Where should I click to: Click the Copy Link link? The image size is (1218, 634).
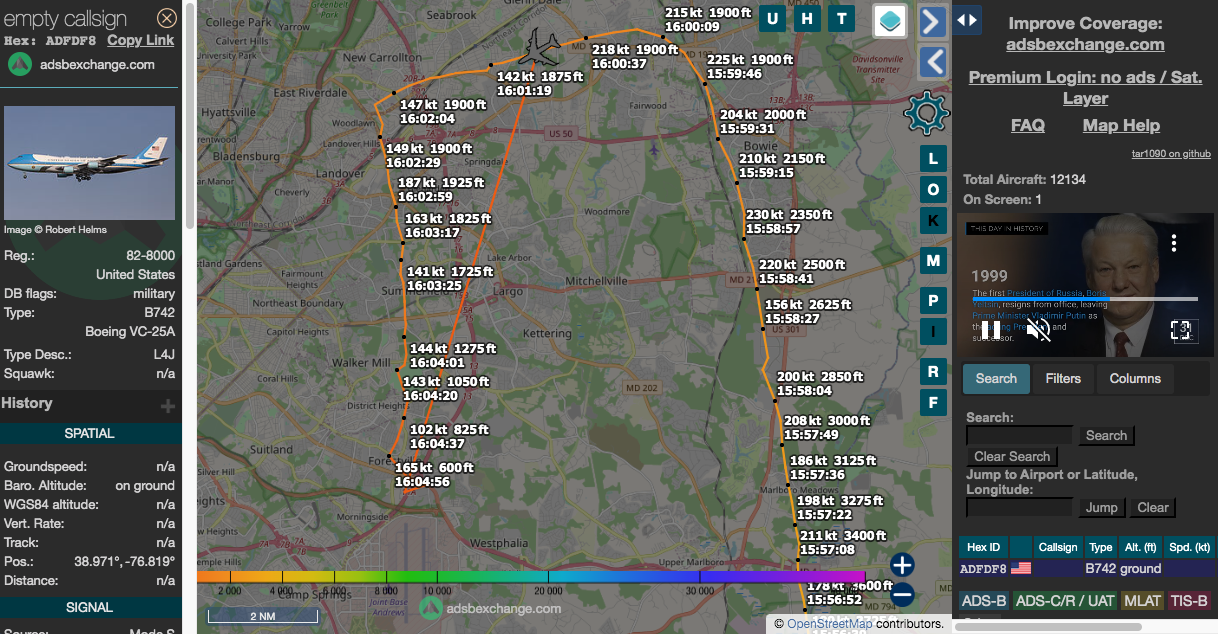pyautogui.click(x=141, y=40)
